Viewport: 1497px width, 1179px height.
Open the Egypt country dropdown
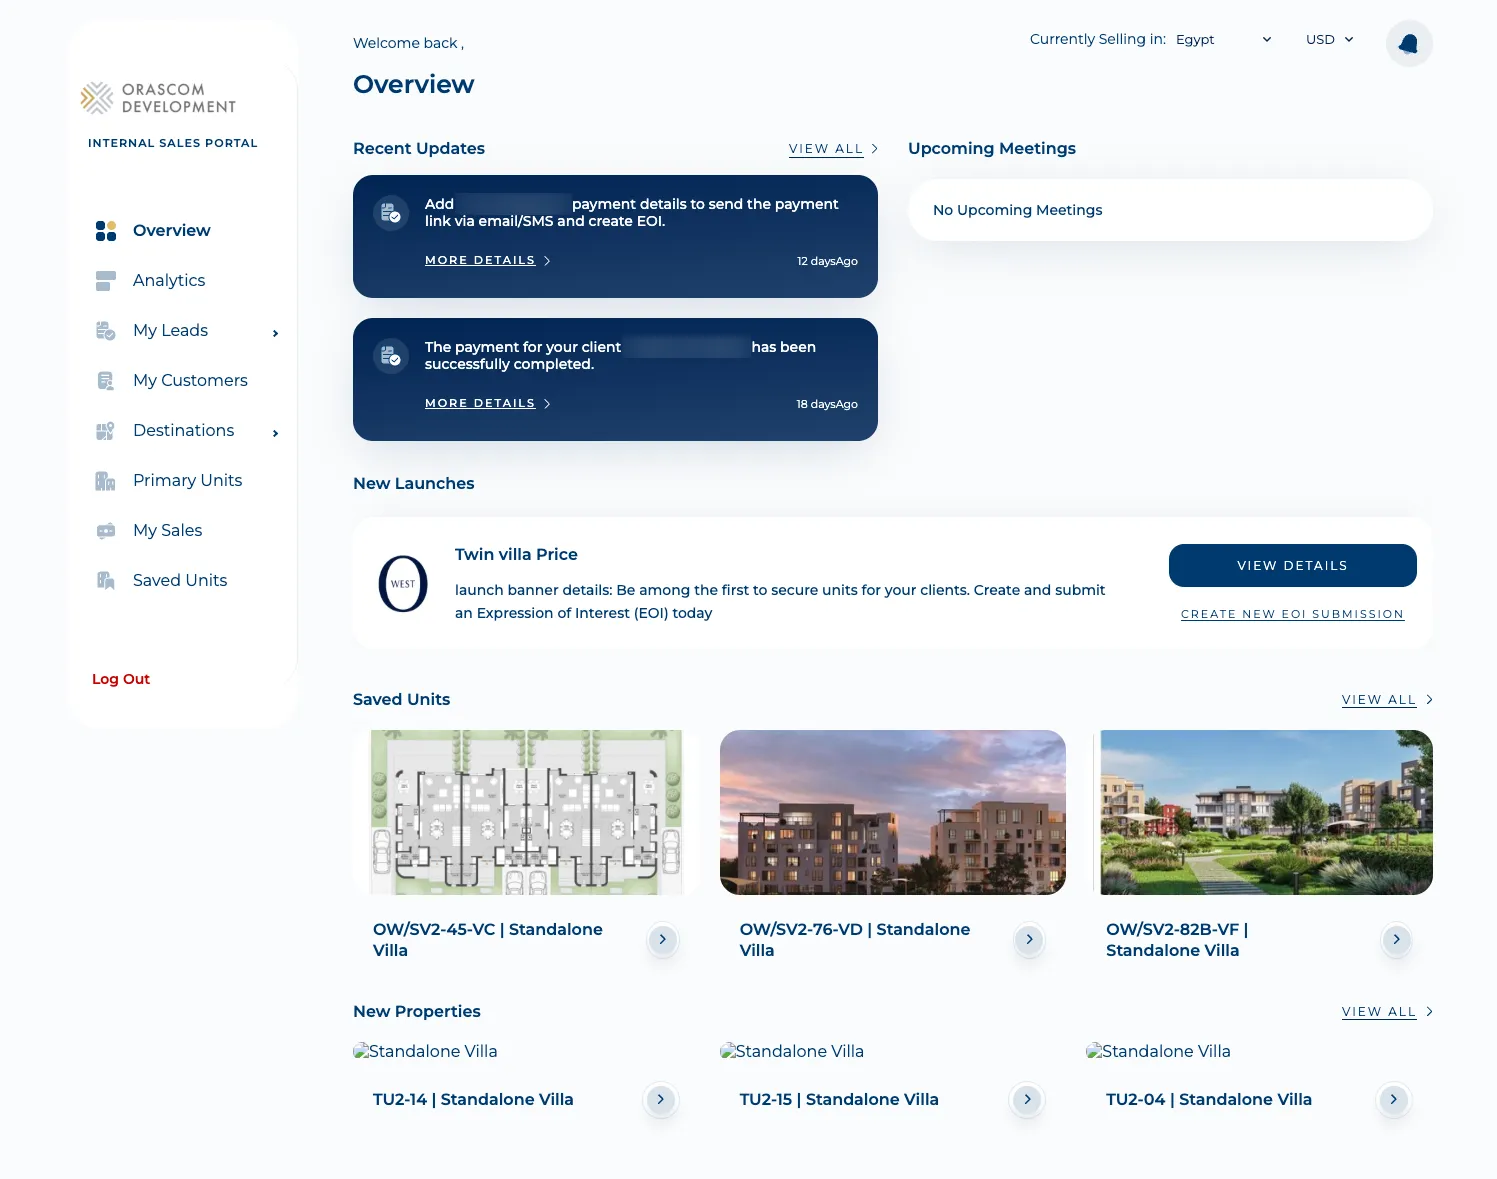pyautogui.click(x=1223, y=40)
